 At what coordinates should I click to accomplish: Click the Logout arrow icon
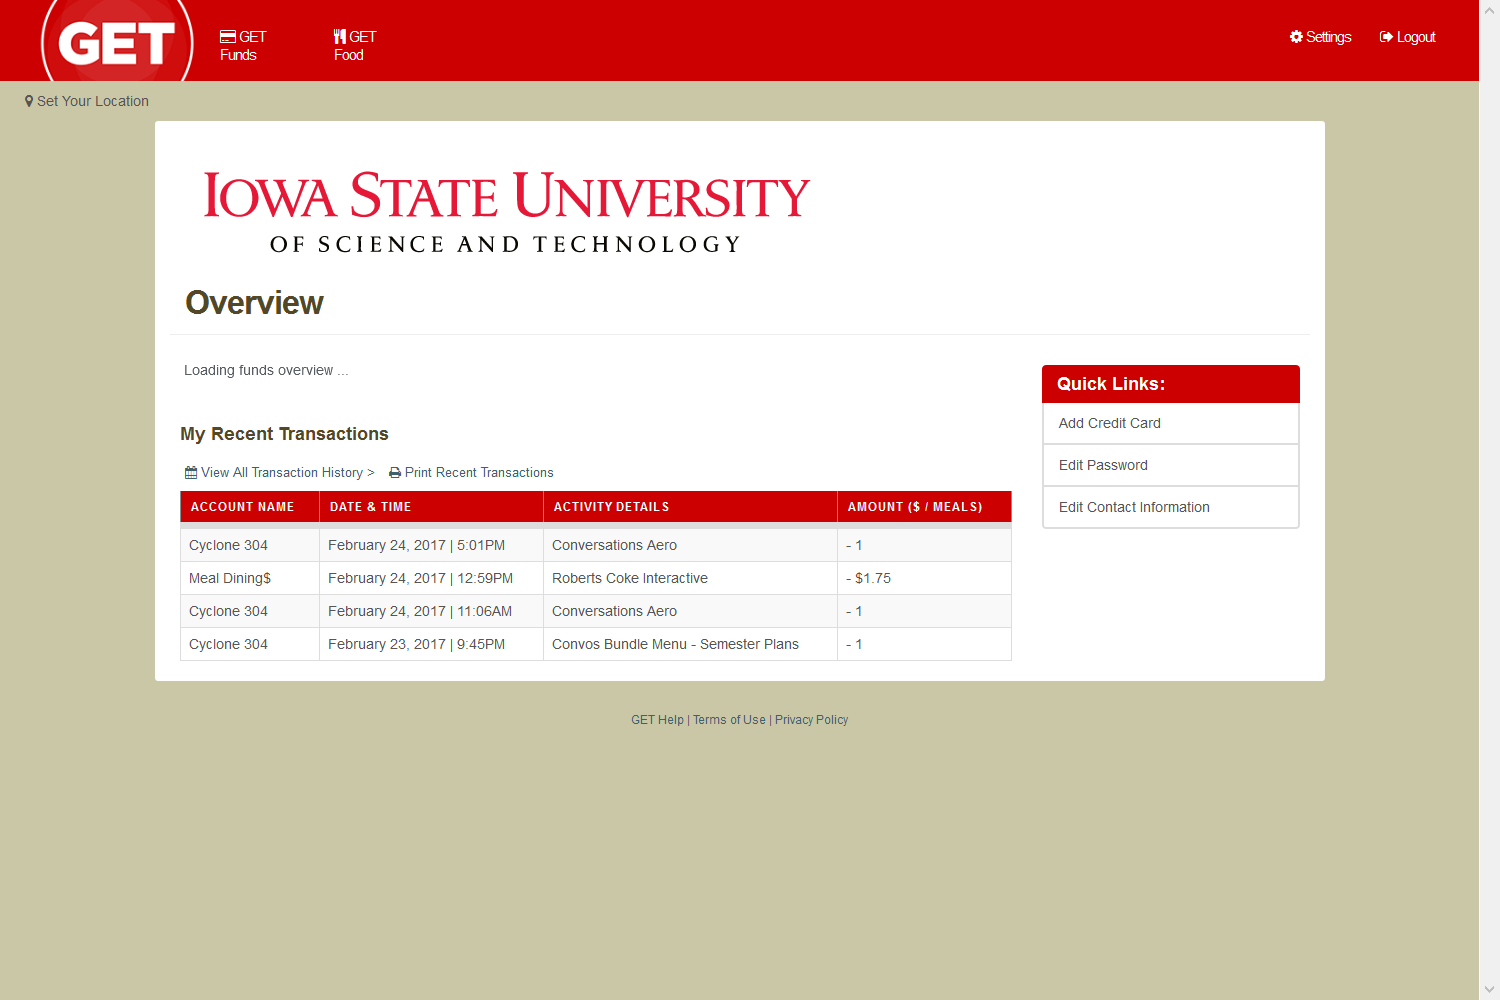tap(1386, 37)
